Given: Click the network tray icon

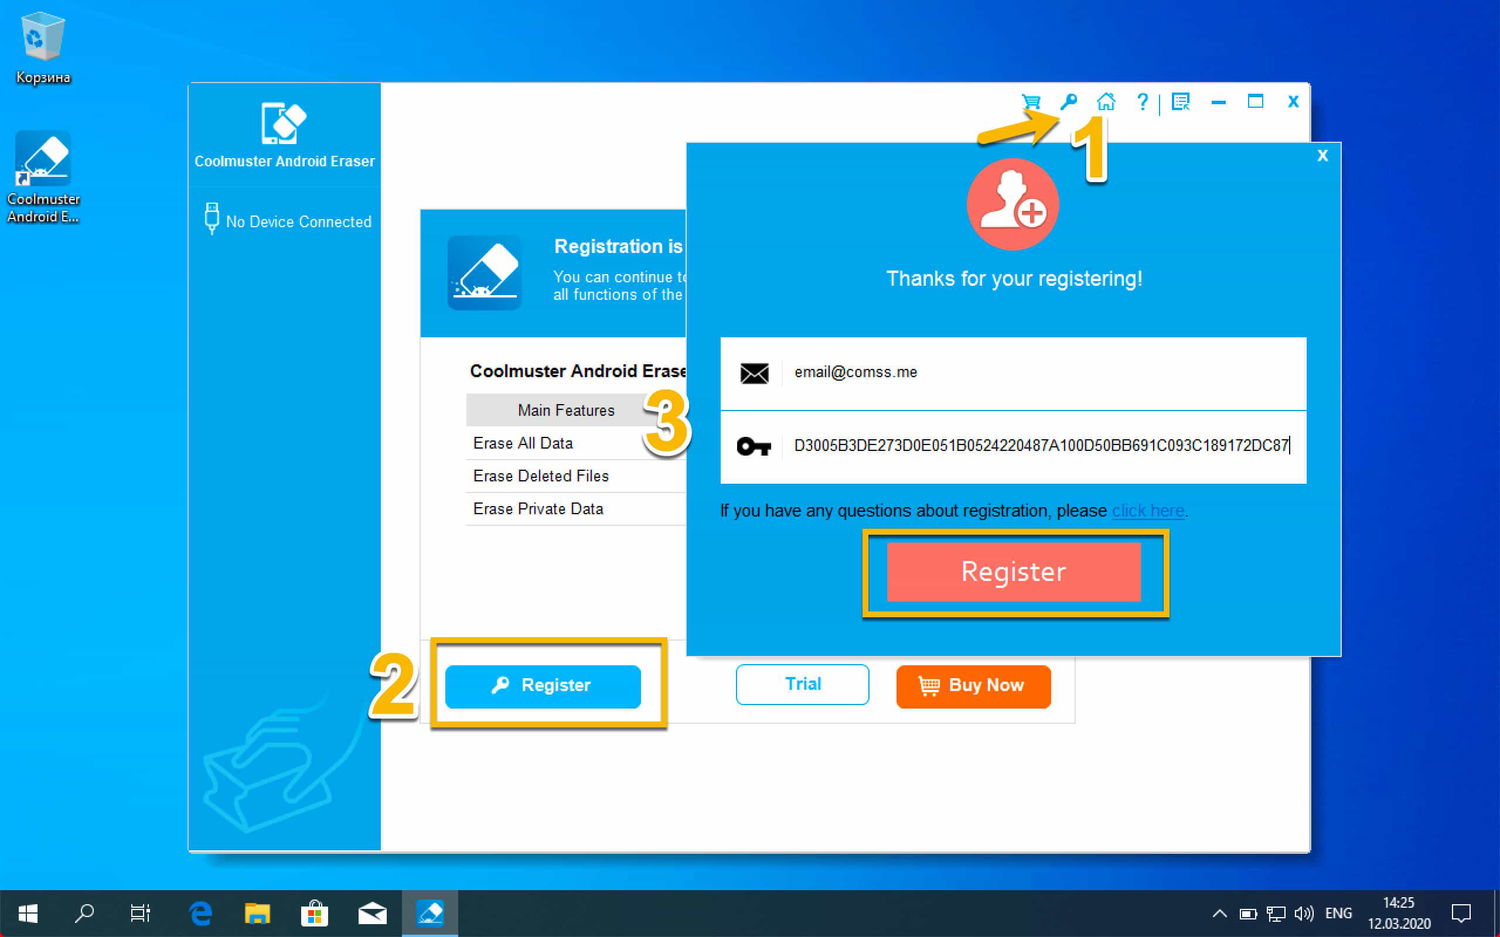Looking at the screenshot, I should click(1276, 913).
